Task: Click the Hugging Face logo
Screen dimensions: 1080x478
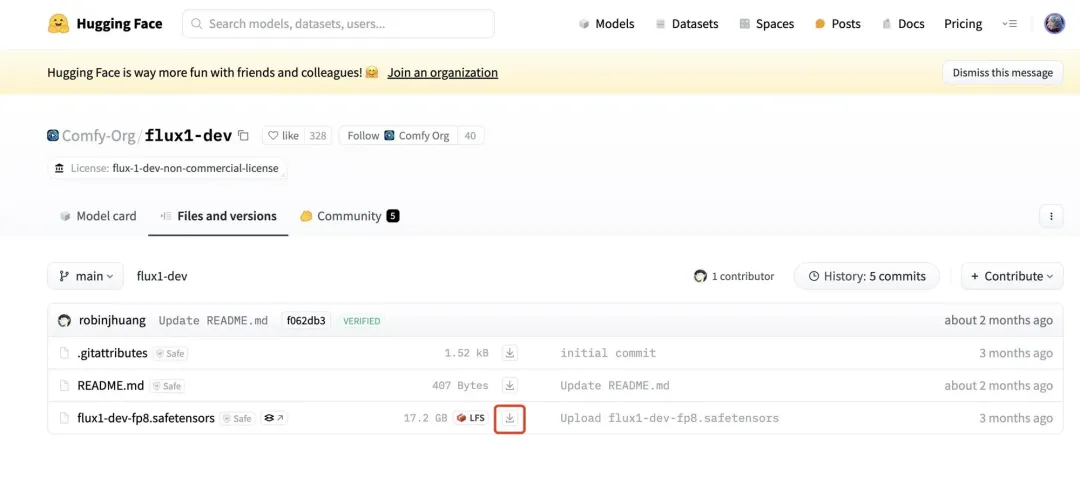Action: (105, 23)
